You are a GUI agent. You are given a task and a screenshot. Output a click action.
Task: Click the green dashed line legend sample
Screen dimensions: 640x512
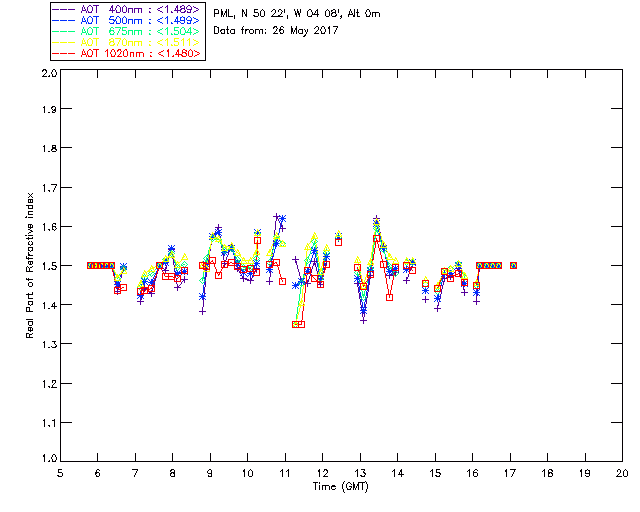(x=64, y=31)
